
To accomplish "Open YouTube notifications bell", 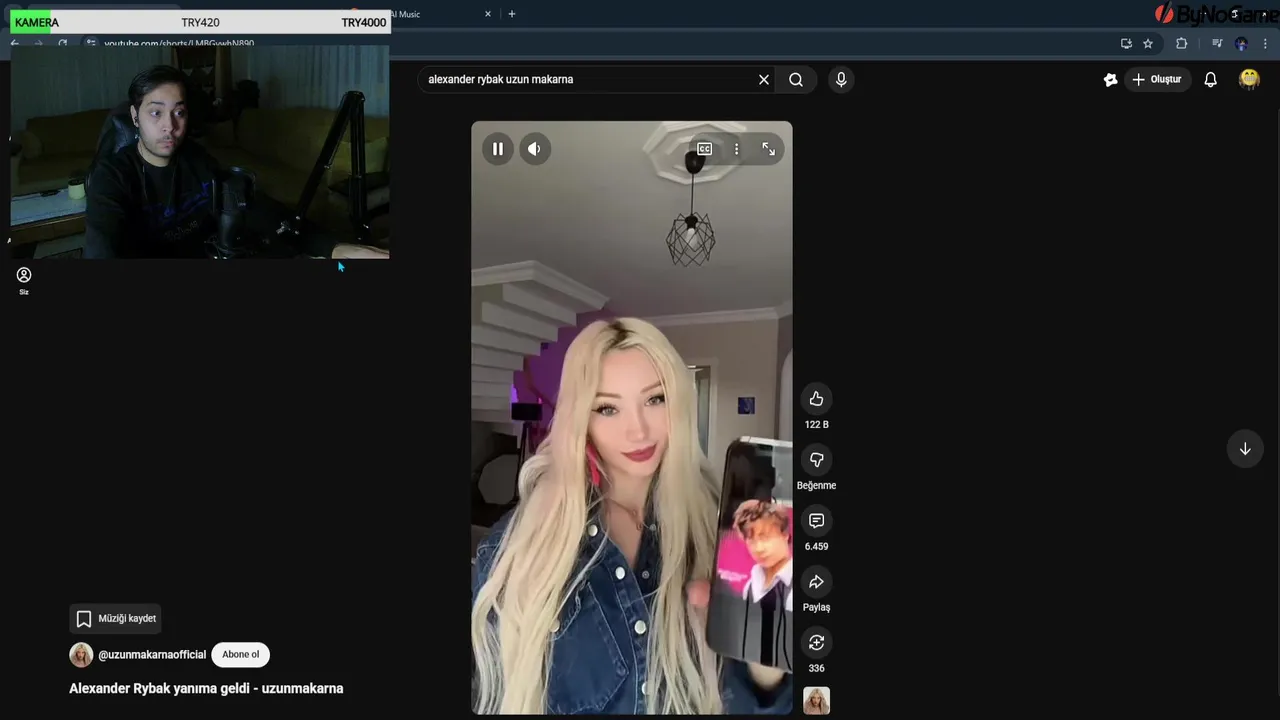I will 1210,79.
